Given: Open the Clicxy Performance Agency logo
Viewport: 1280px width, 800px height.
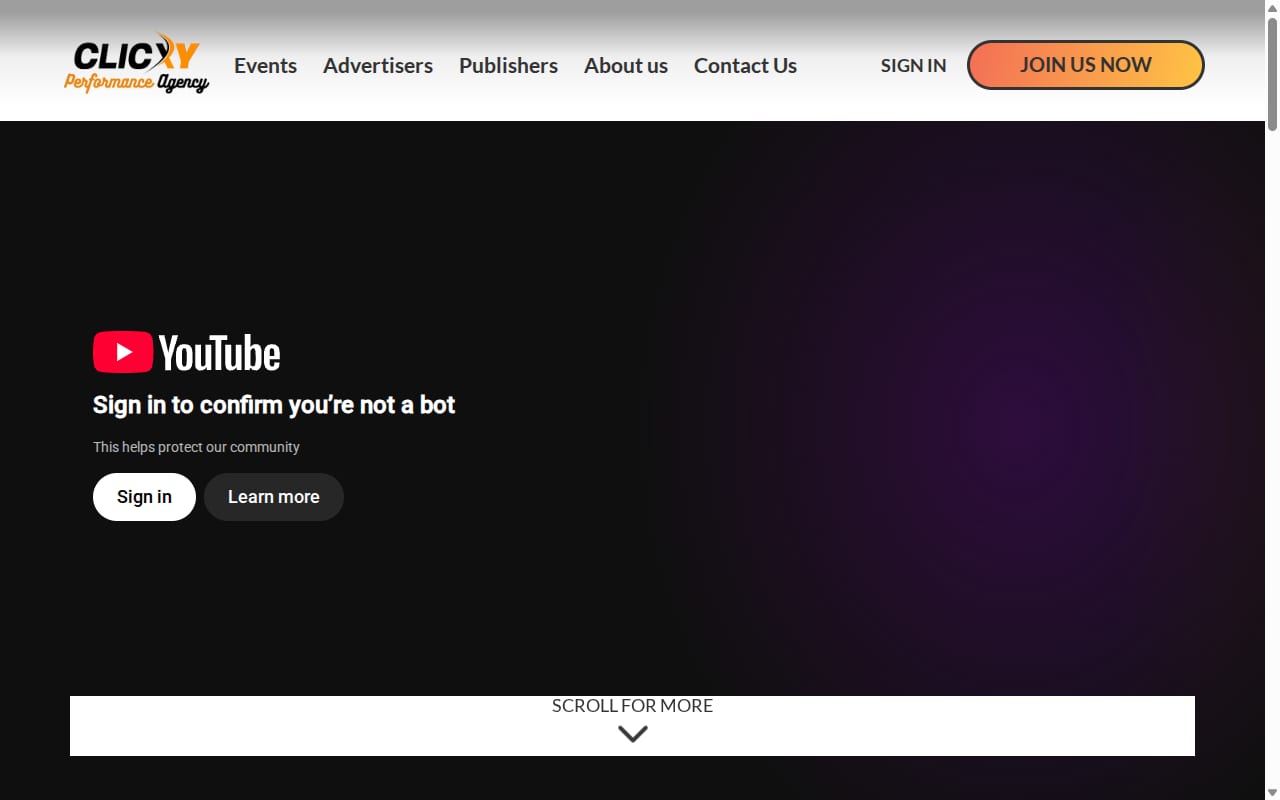Looking at the screenshot, I should click(x=137, y=65).
